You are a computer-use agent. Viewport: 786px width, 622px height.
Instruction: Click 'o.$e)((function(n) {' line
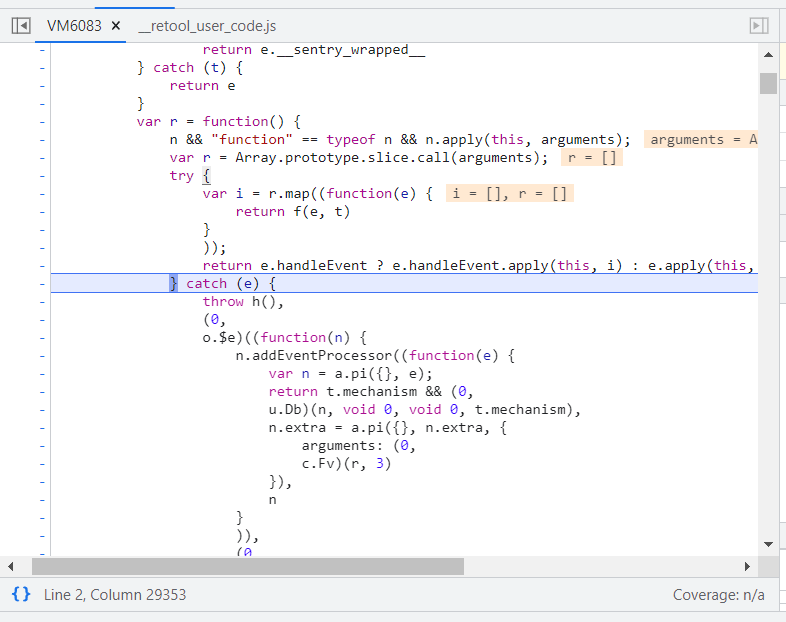pyautogui.click(x=285, y=338)
